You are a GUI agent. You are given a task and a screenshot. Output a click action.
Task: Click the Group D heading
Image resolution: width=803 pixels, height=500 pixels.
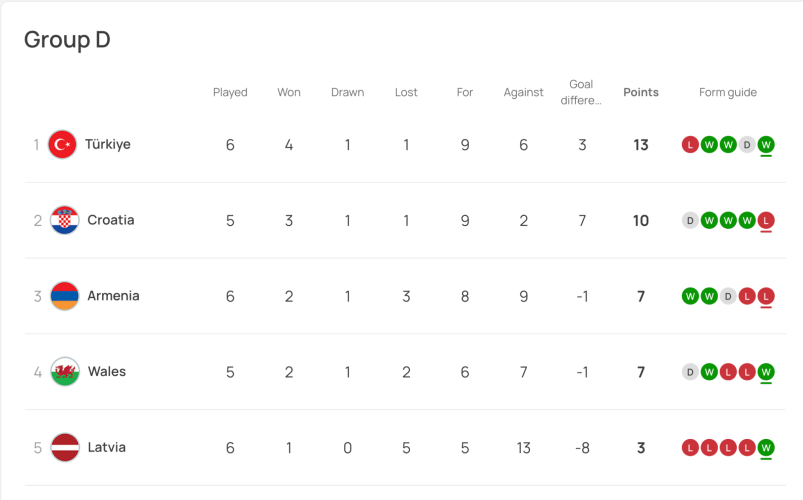click(x=67, y=40)
